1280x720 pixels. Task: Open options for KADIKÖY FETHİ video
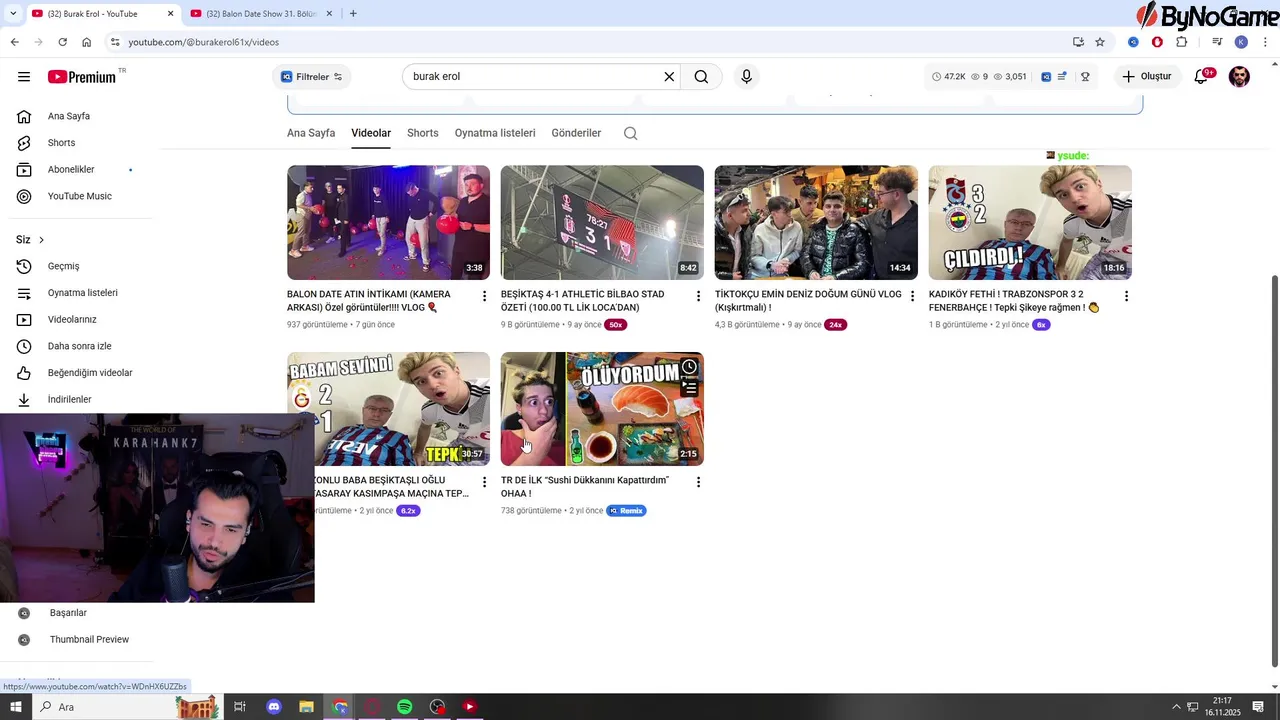coord(1126,296)
